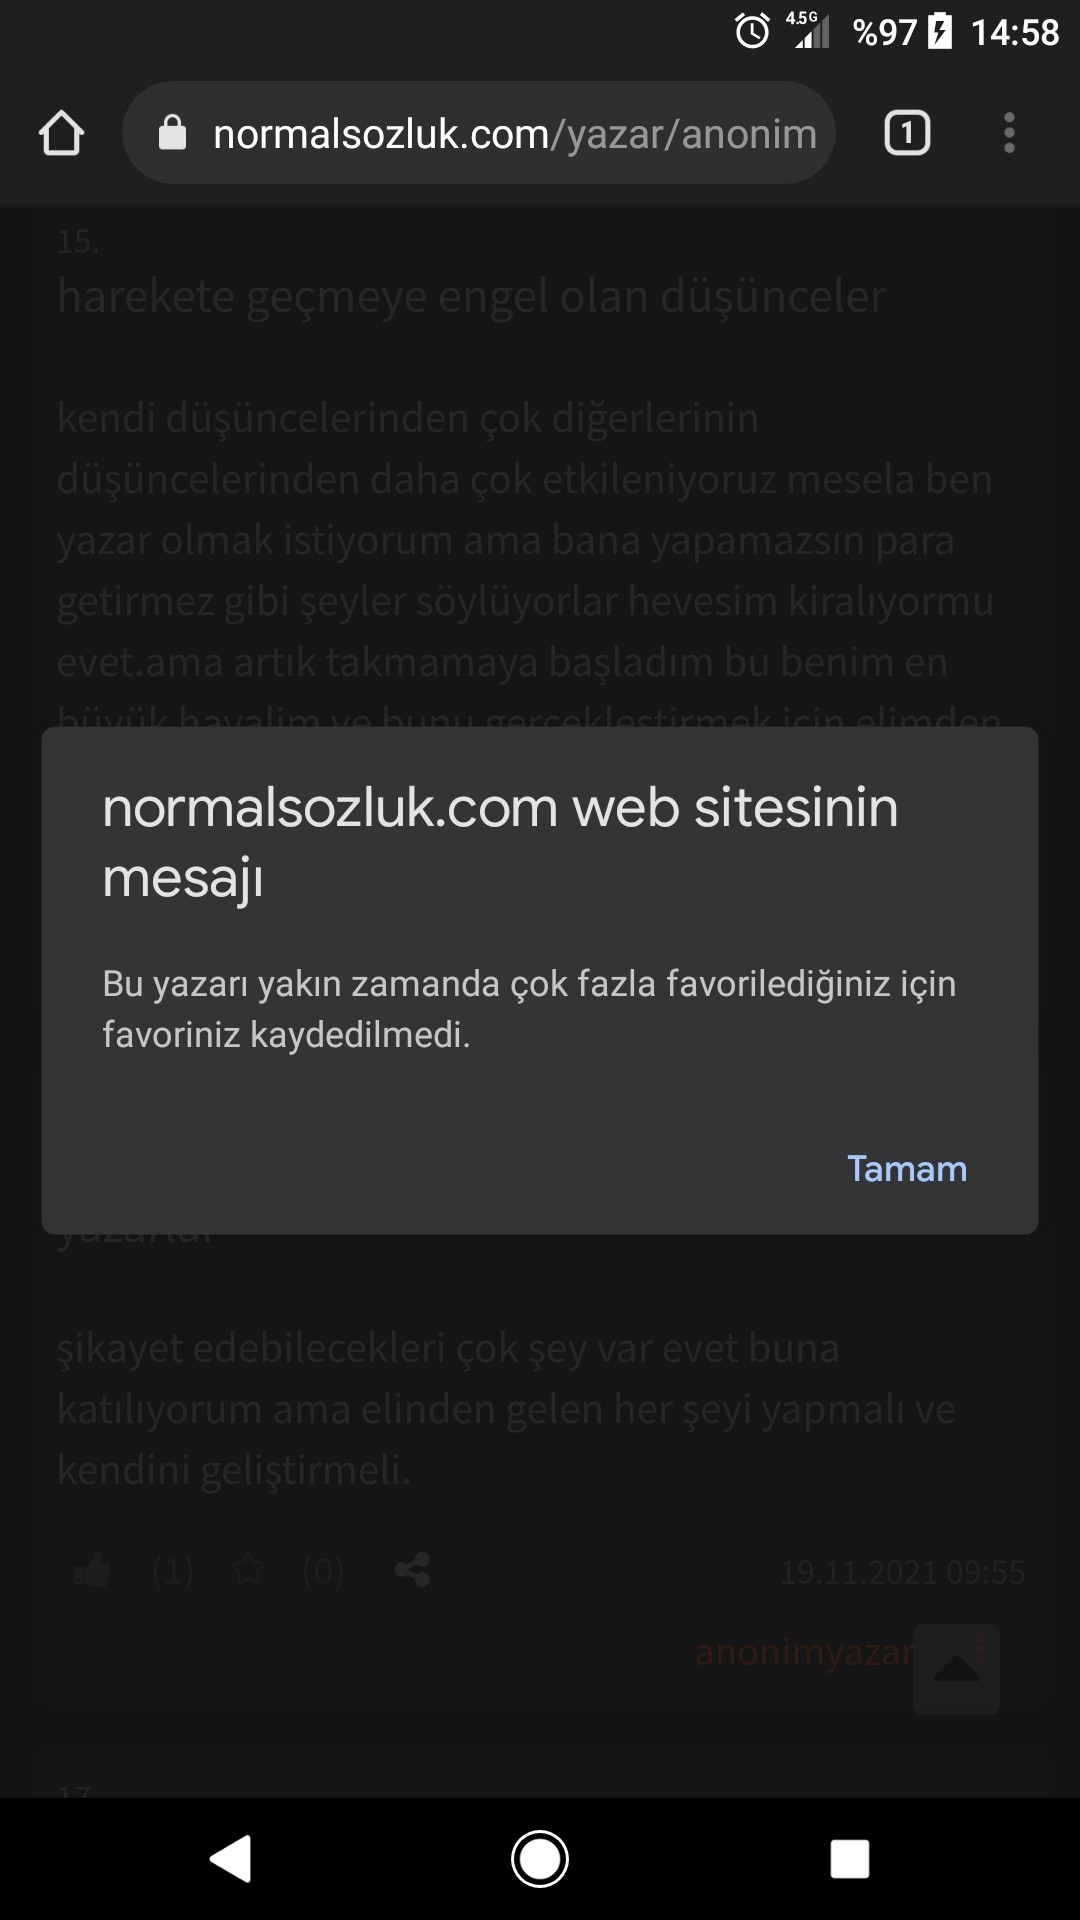The width and height of the screenshot is (1080, 1920).
Task: Tap the alarm icon in status bar
Action: (752, 31)
